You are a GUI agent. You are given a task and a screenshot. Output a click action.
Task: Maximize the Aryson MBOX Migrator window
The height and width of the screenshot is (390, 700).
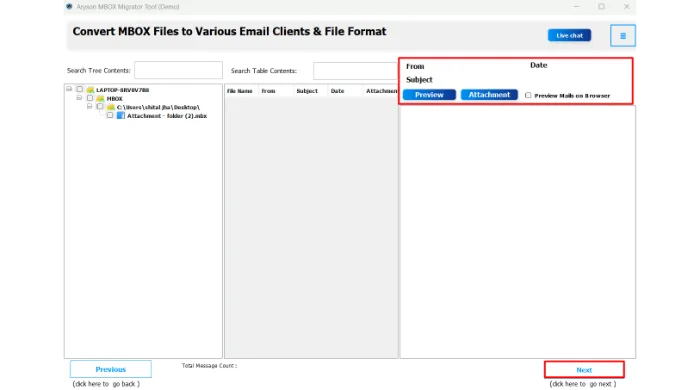601,7
